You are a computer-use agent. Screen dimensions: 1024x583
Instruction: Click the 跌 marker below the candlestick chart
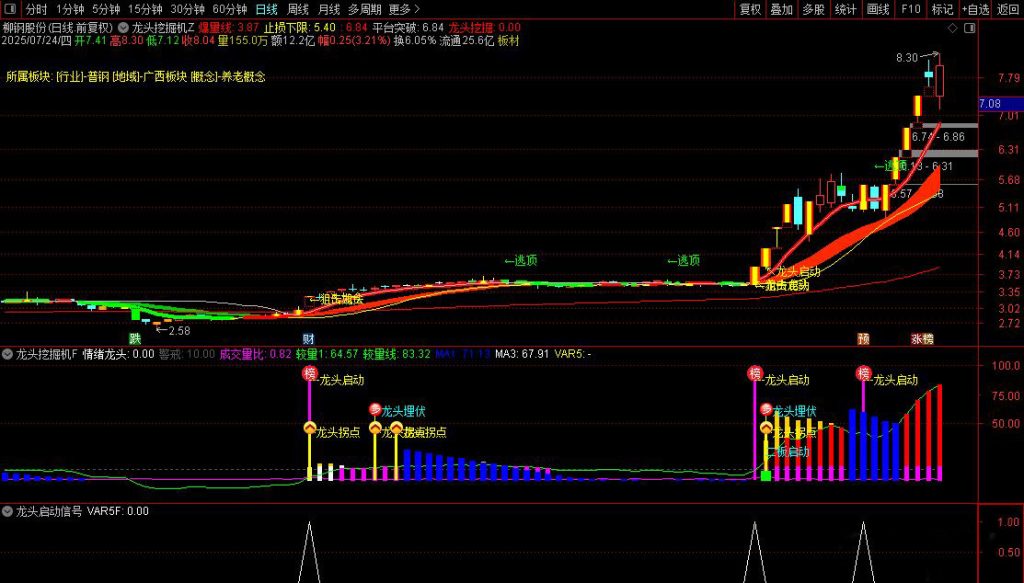134,339
